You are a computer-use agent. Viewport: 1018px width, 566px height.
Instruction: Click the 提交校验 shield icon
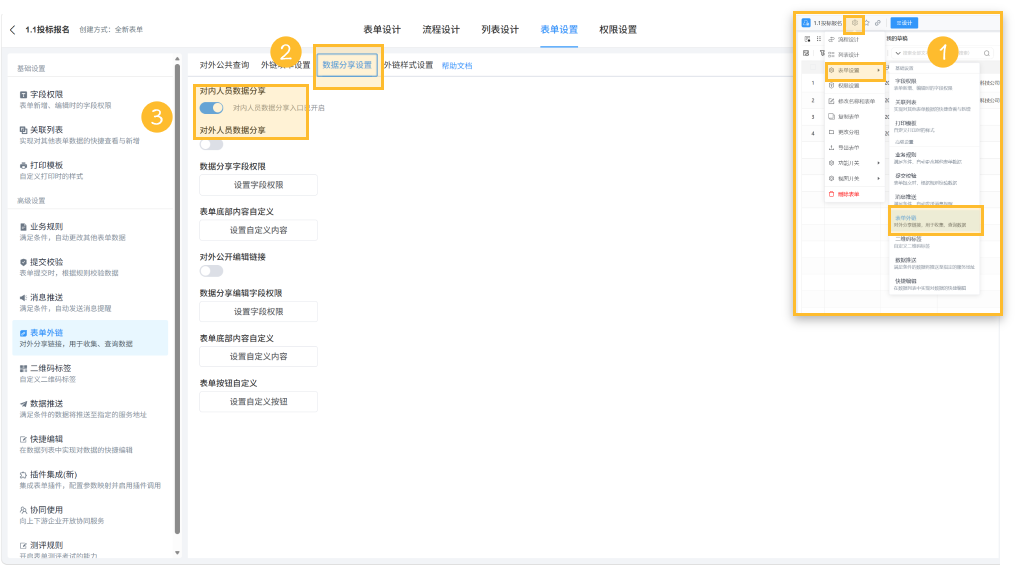tap(23, 262)
